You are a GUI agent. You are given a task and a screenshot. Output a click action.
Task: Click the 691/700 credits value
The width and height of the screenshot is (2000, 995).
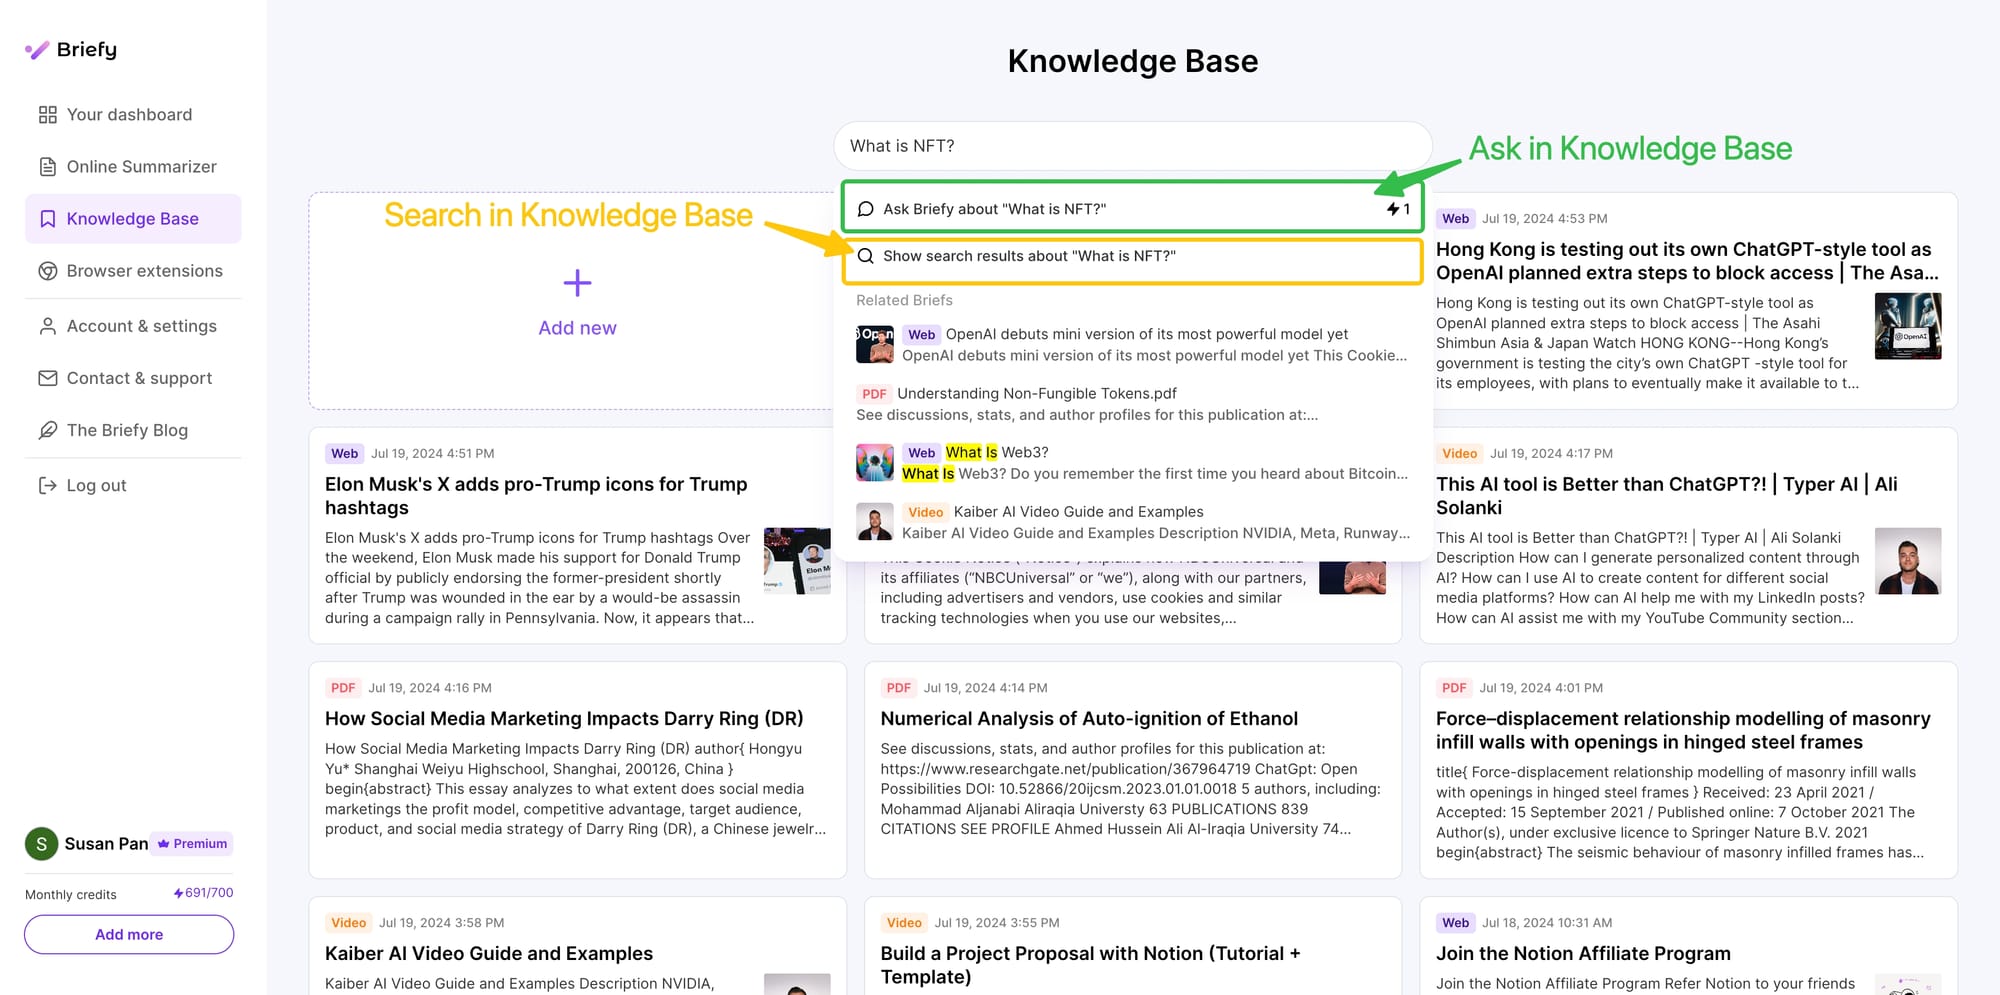coord(209,893)
